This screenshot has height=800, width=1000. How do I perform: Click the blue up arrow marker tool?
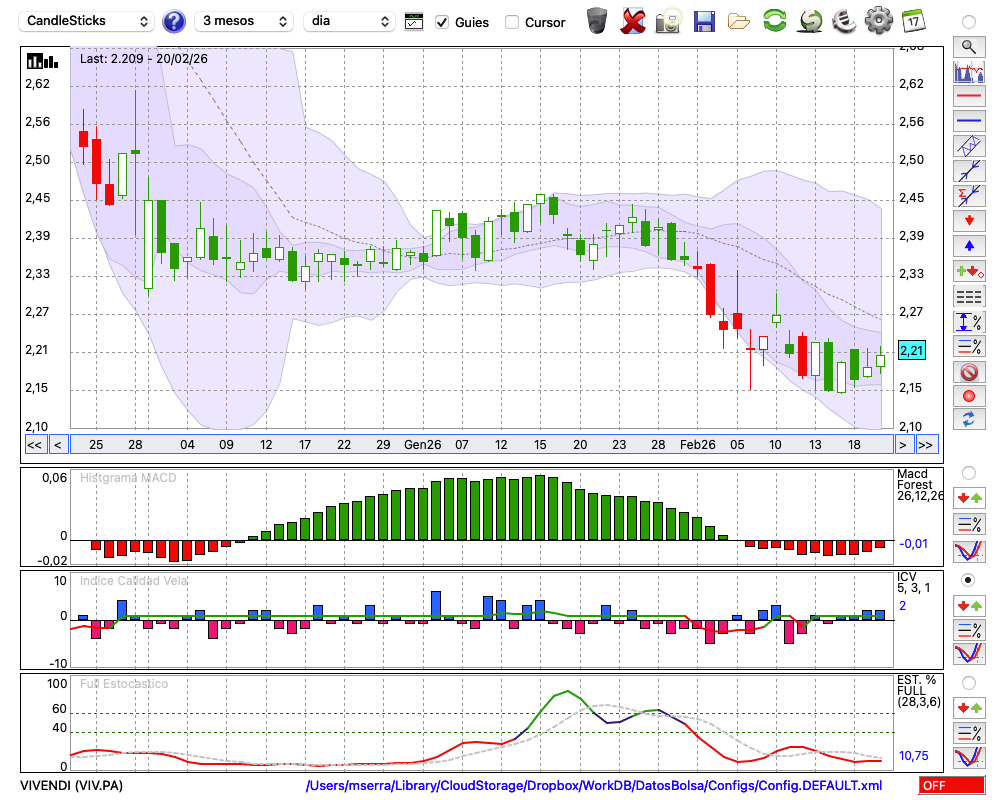(x=968, y=246)
